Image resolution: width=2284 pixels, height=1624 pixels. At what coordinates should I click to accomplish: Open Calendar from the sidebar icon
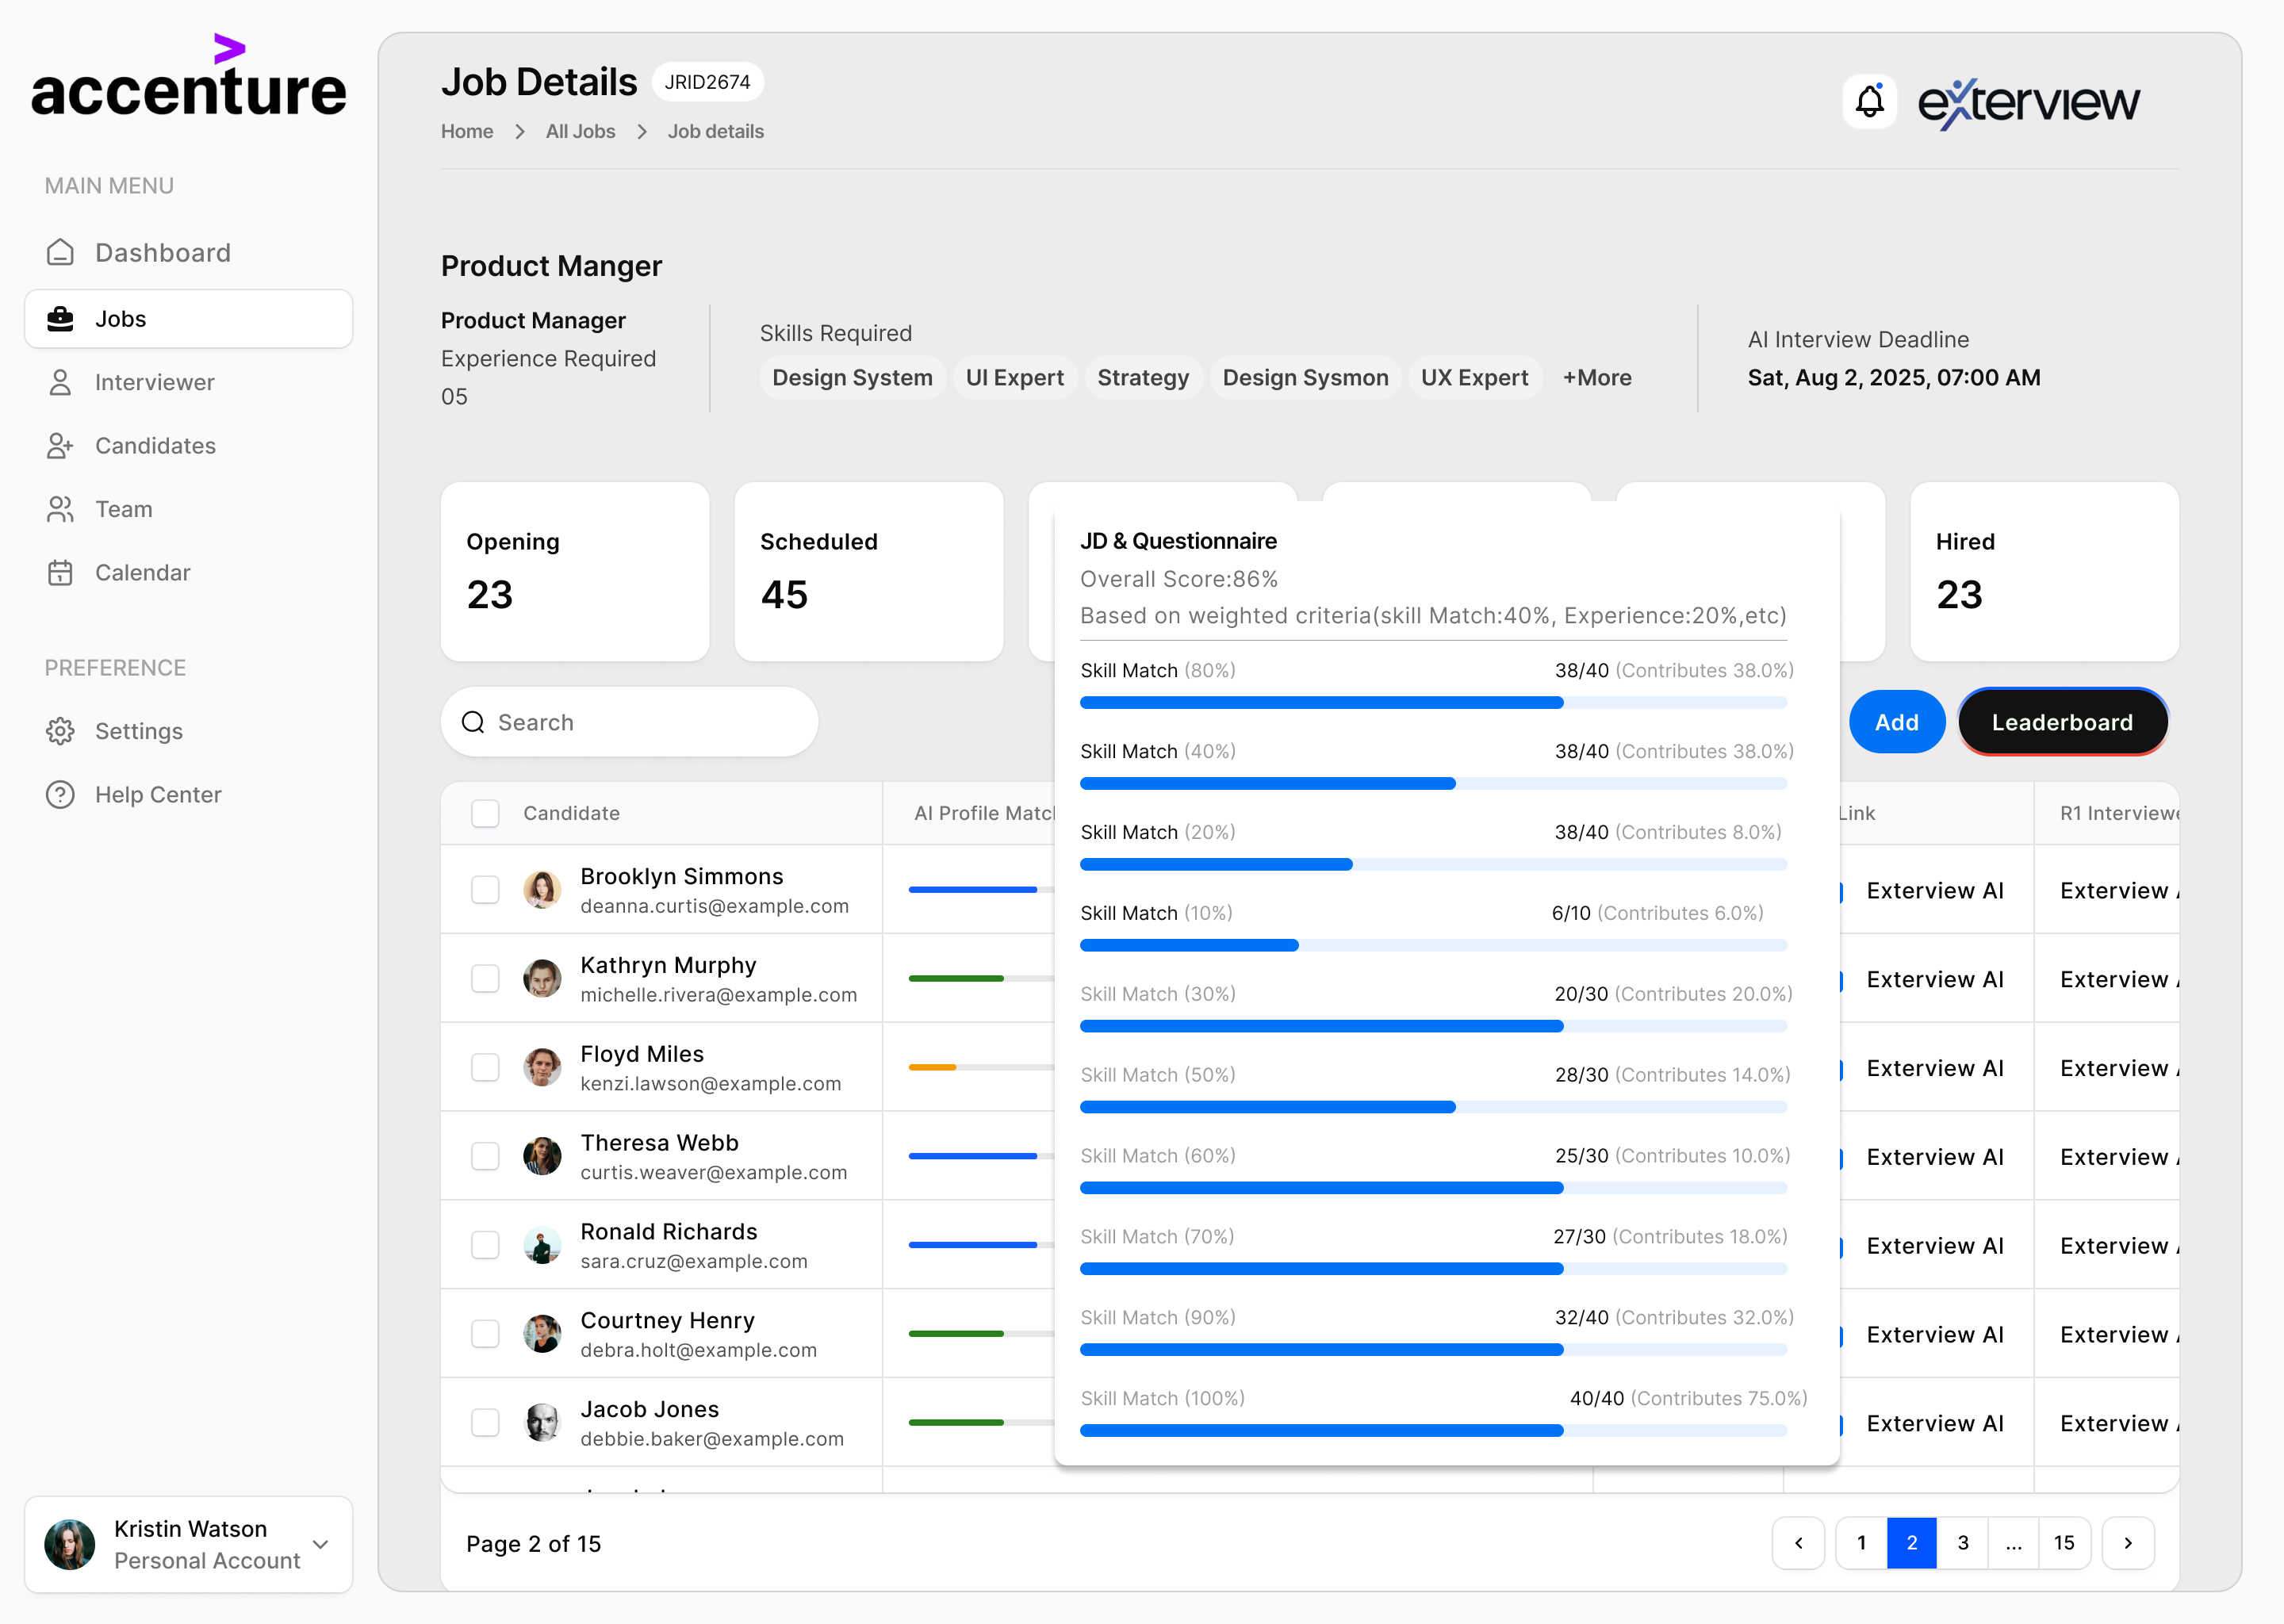[60, 573]
